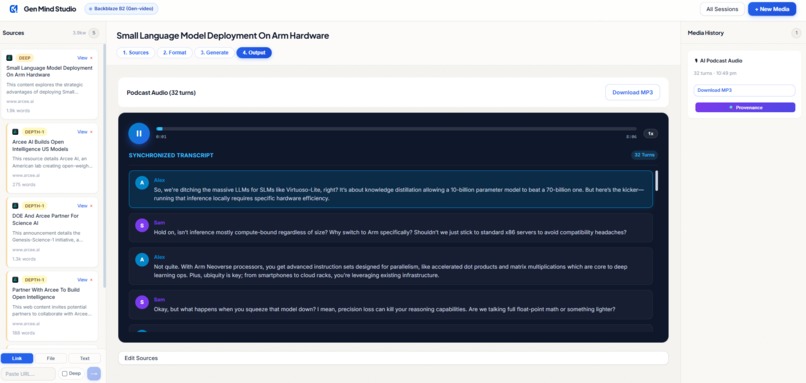The height and width of the screenshot is (383, 806).
Task: View the Partner With Arcee source
Action: pos(82,280)
